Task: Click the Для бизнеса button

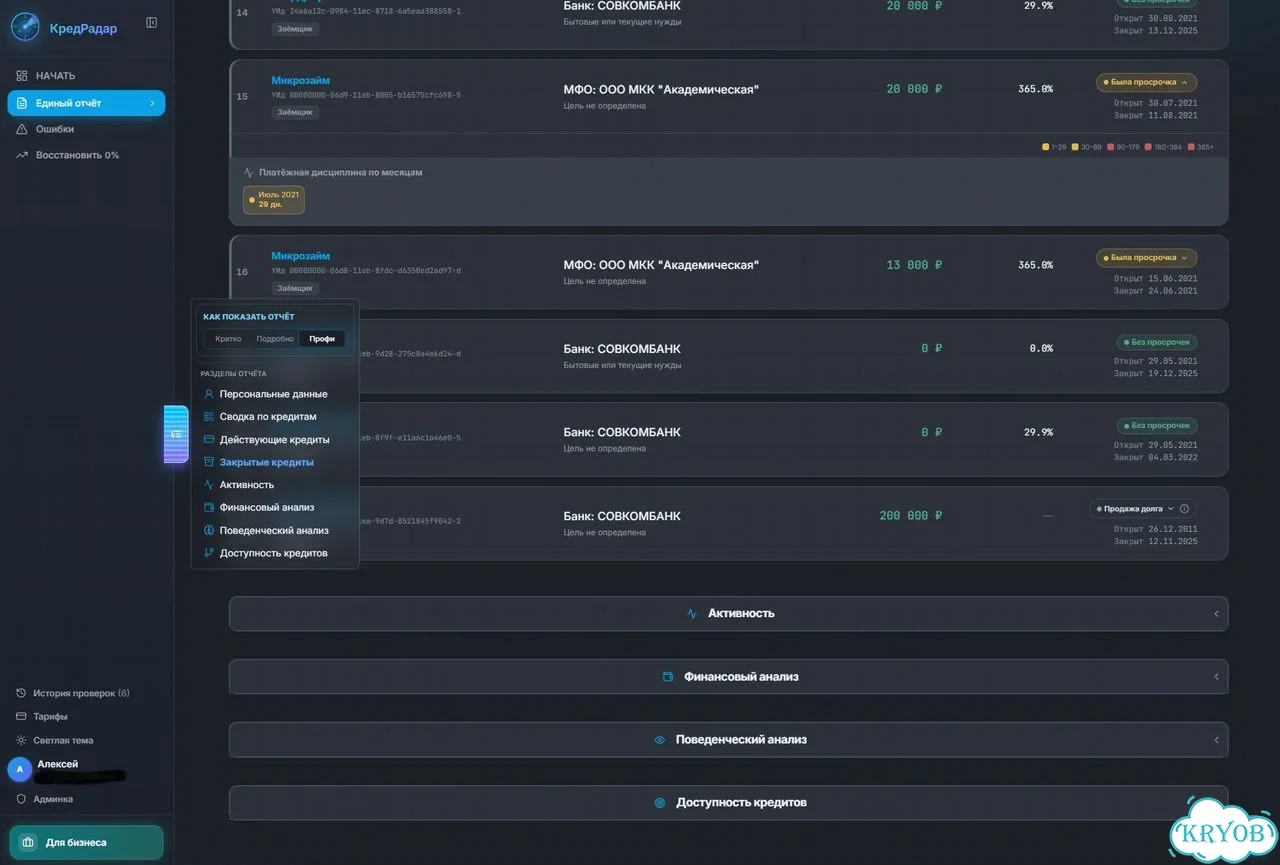Action: 86,842
